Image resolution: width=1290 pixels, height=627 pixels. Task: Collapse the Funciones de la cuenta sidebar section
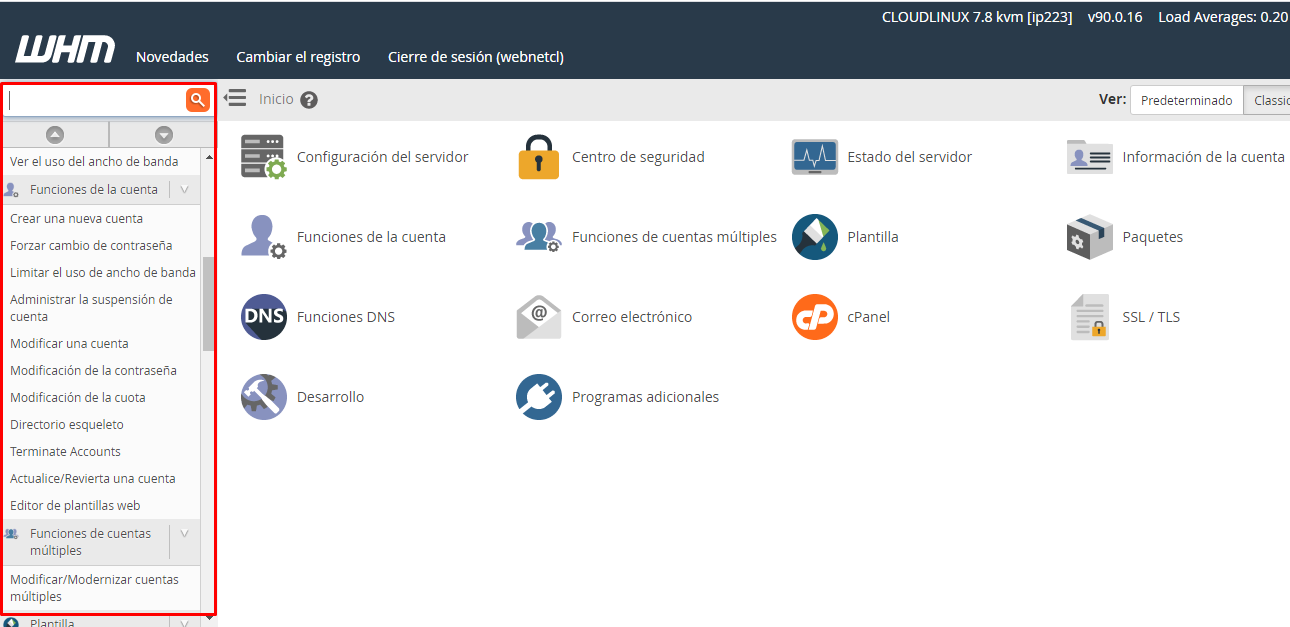(x=184, y=189)
